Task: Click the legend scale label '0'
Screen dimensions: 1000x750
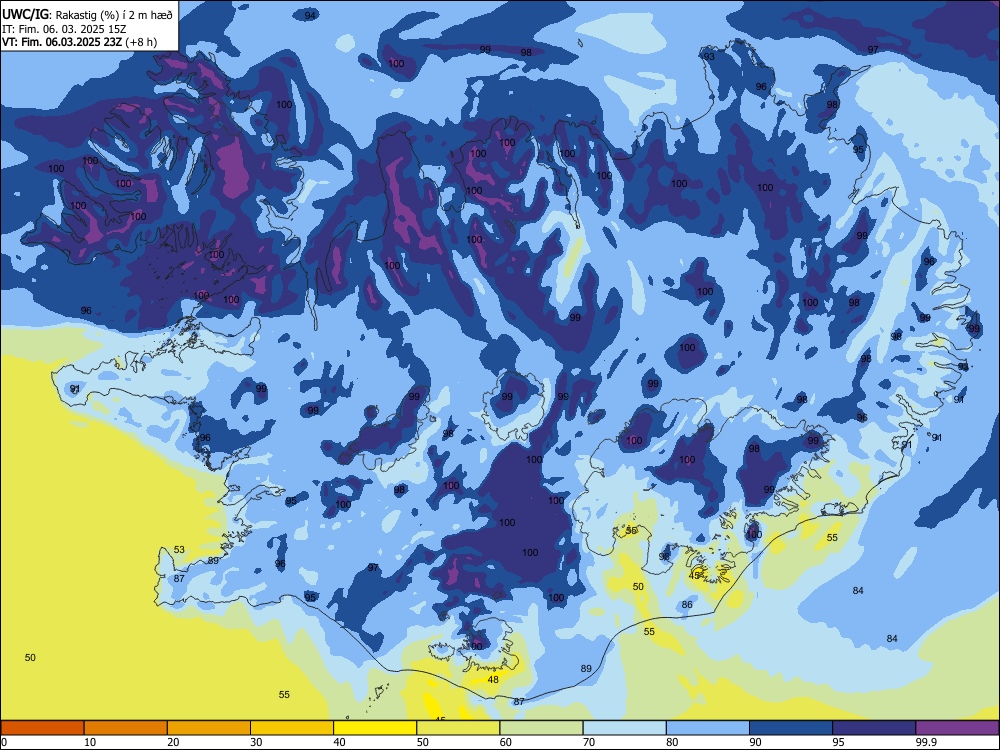Action: coord(4,742)
